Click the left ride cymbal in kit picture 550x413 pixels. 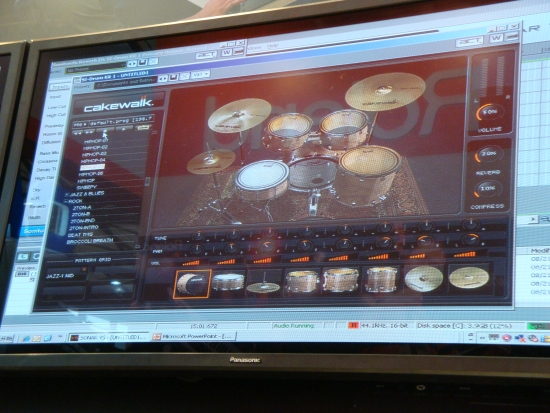coord(240,115)
